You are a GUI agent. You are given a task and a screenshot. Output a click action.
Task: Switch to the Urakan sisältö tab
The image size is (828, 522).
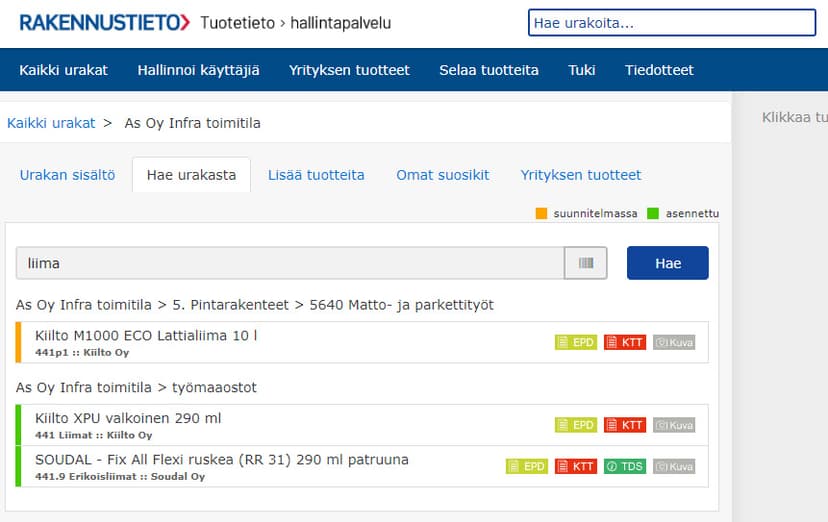tap(68, 175)
